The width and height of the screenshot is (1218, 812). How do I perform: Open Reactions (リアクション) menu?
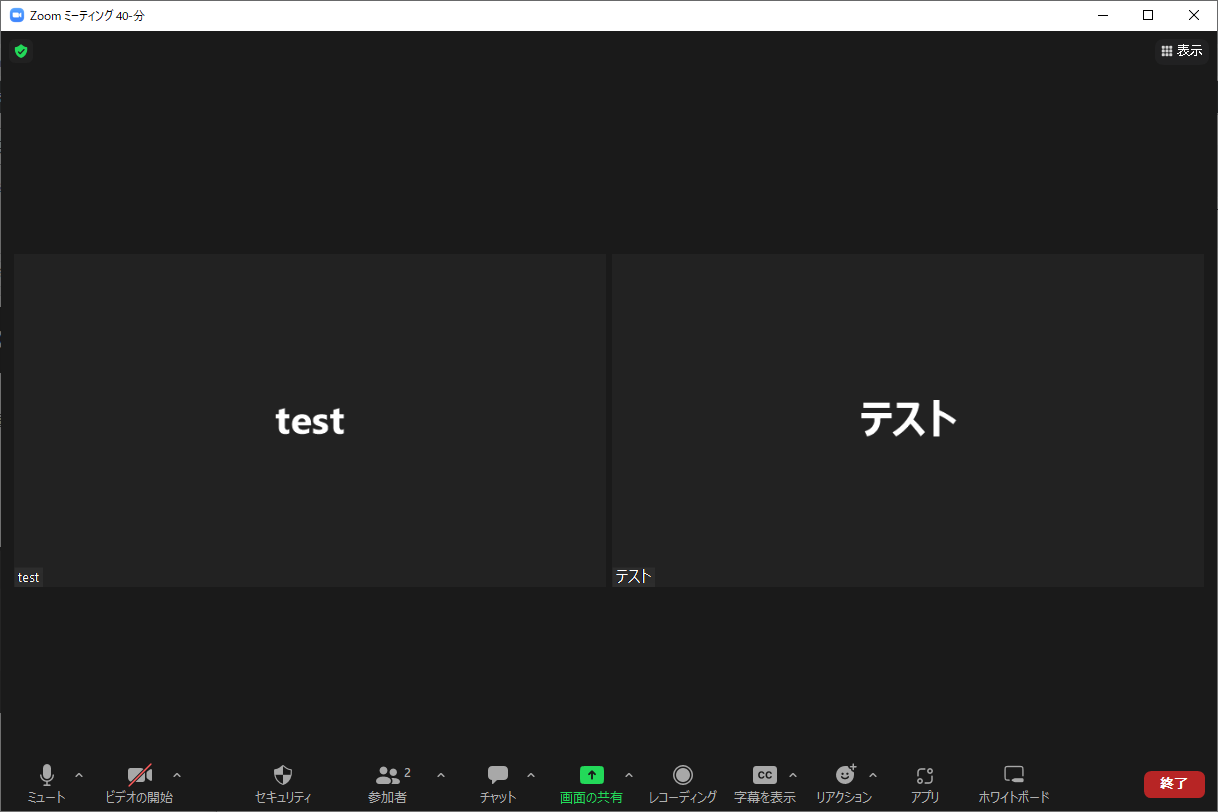tap(845, 783)
